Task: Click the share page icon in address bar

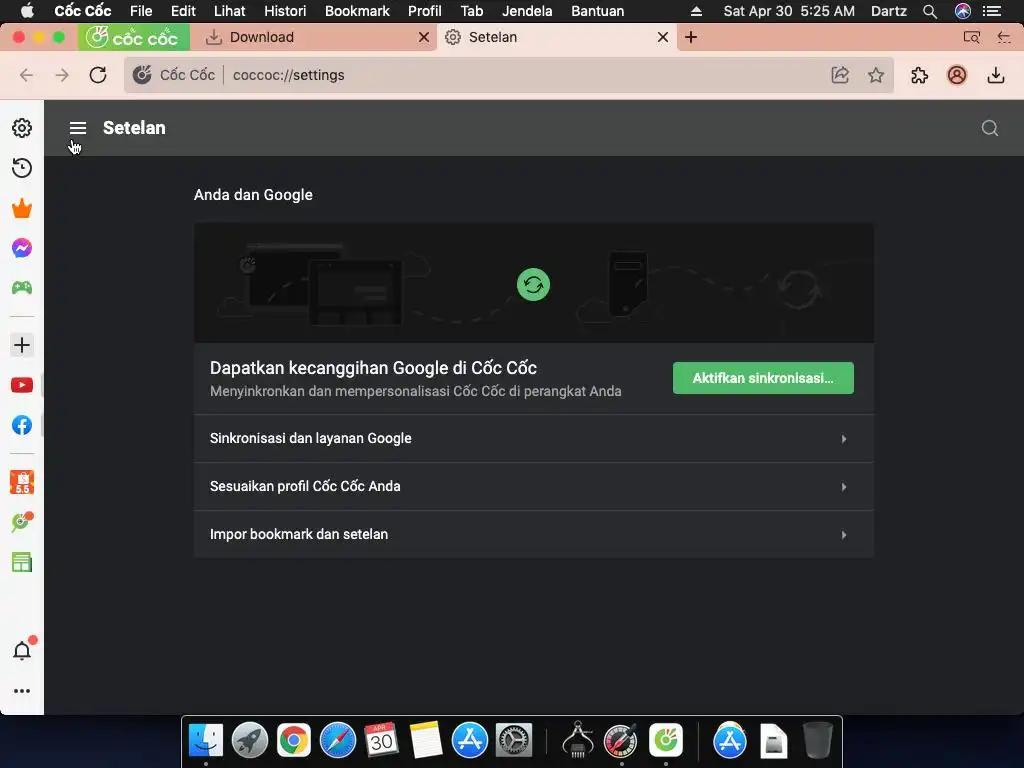Action: (840, 75)
